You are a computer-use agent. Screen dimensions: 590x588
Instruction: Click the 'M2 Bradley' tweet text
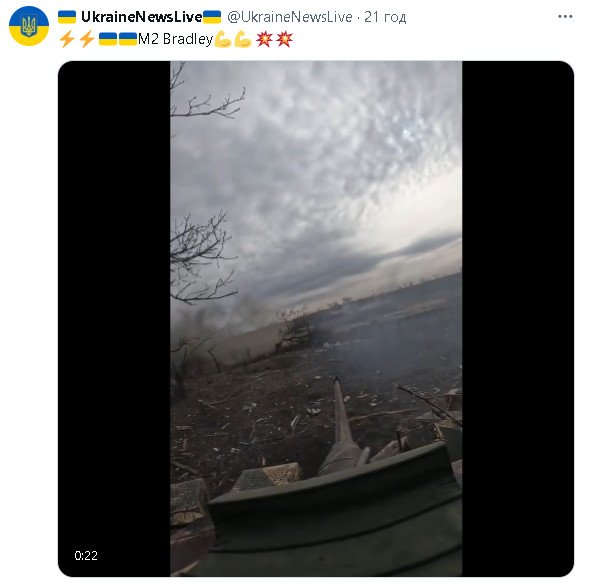(x=175, y=39)
